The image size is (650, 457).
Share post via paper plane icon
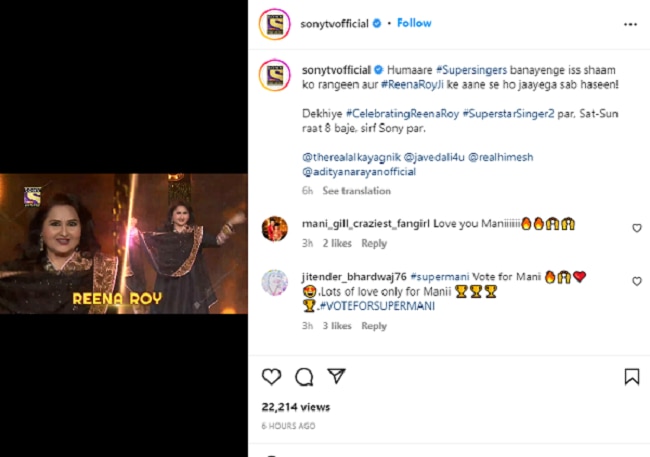tap(337, 376)
